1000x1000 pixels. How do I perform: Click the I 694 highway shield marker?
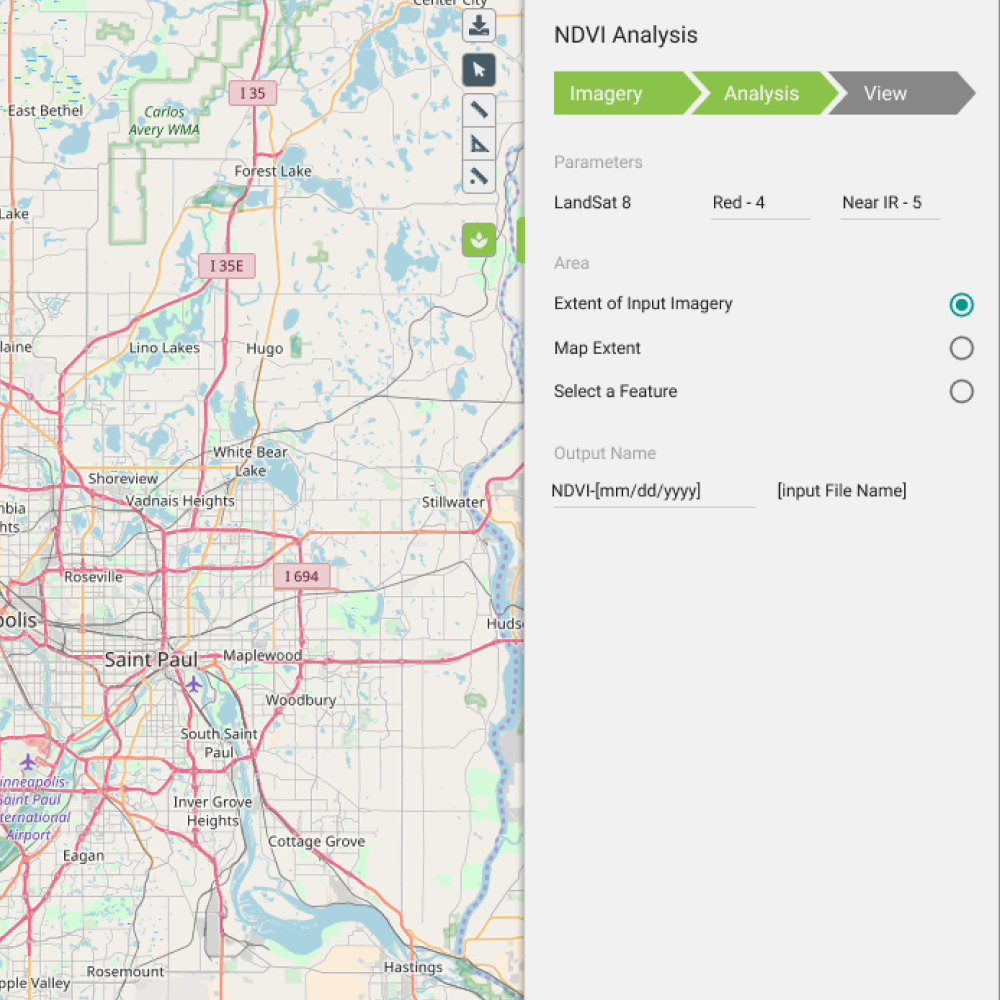pyautogui.click(x=301, y=576)
